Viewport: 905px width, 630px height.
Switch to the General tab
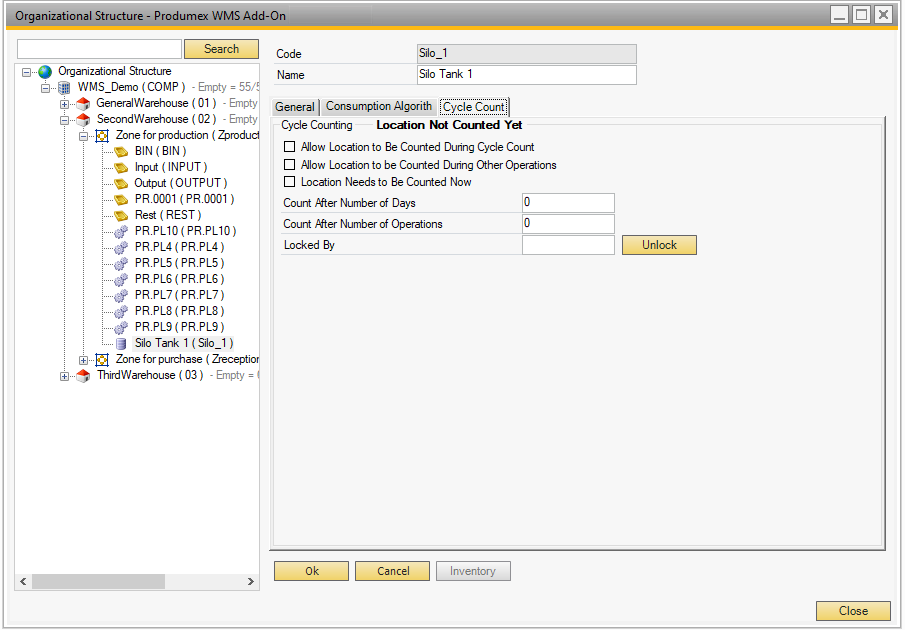[295, 107]
